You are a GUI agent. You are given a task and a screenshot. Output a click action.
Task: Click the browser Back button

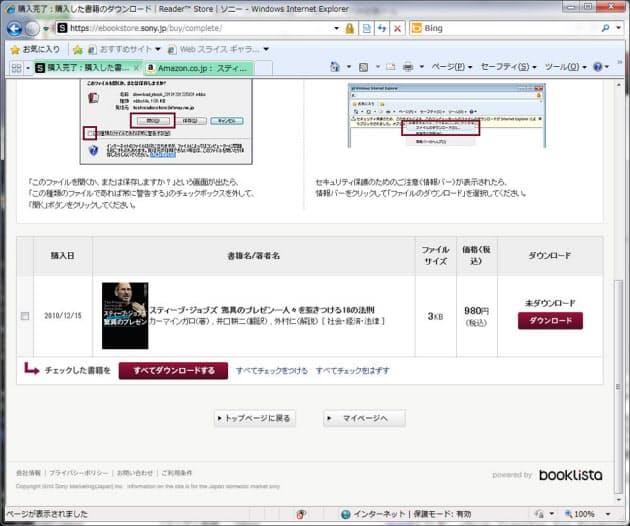coord(14,29)
